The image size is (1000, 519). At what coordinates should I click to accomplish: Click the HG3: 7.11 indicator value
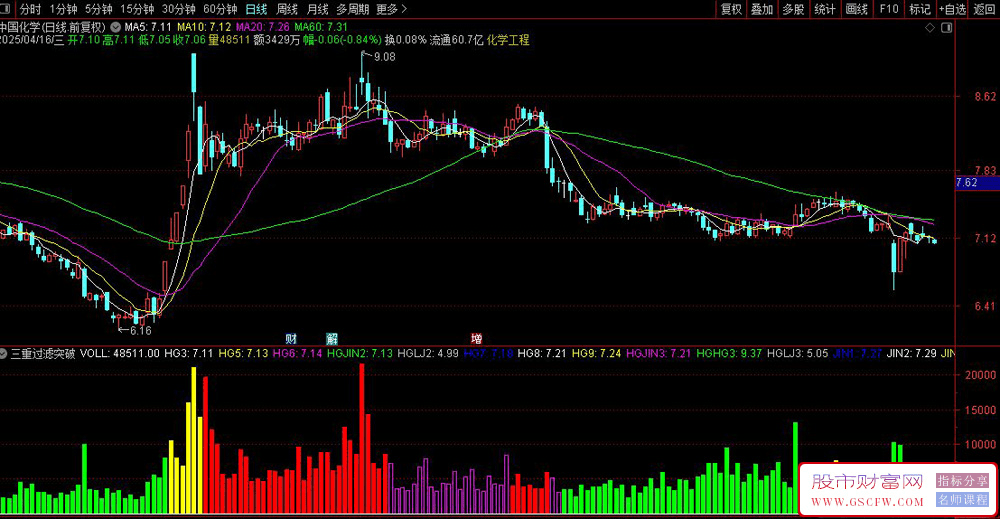(188, 353)
